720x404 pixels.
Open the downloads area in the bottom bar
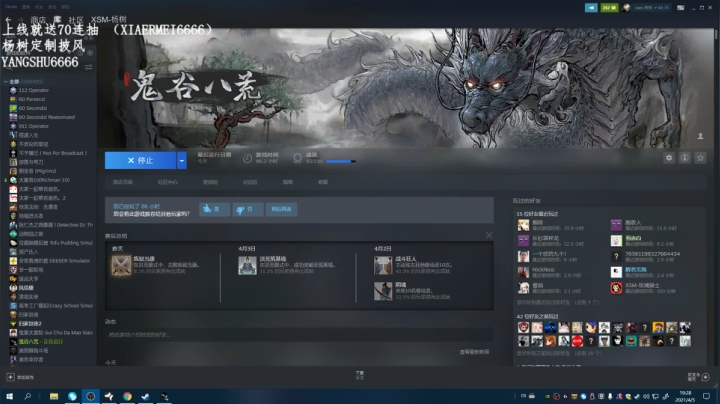[x=360, y=375]
